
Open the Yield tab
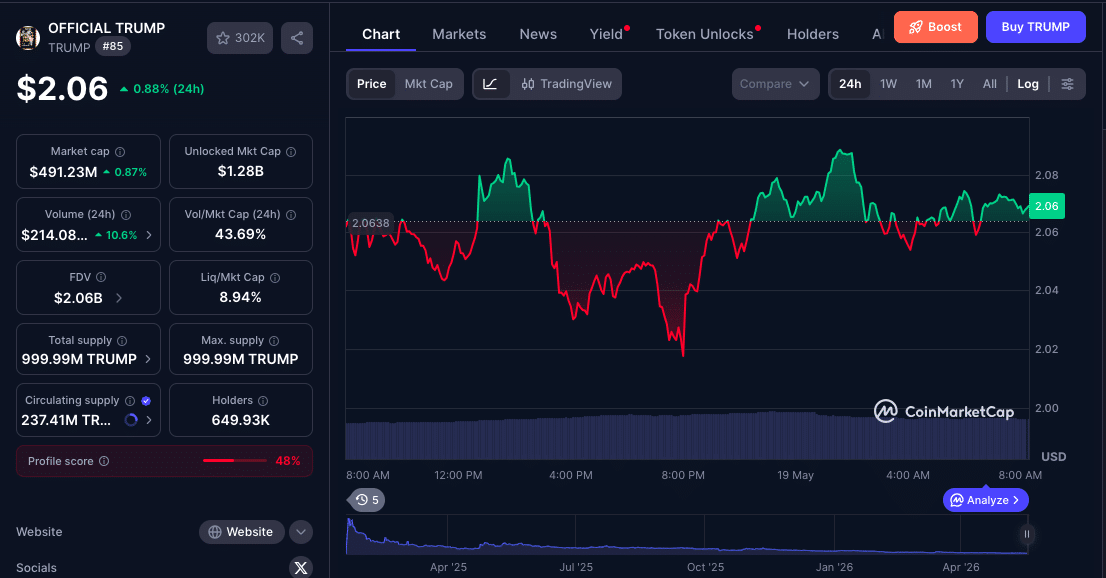[x=607, y=34]
